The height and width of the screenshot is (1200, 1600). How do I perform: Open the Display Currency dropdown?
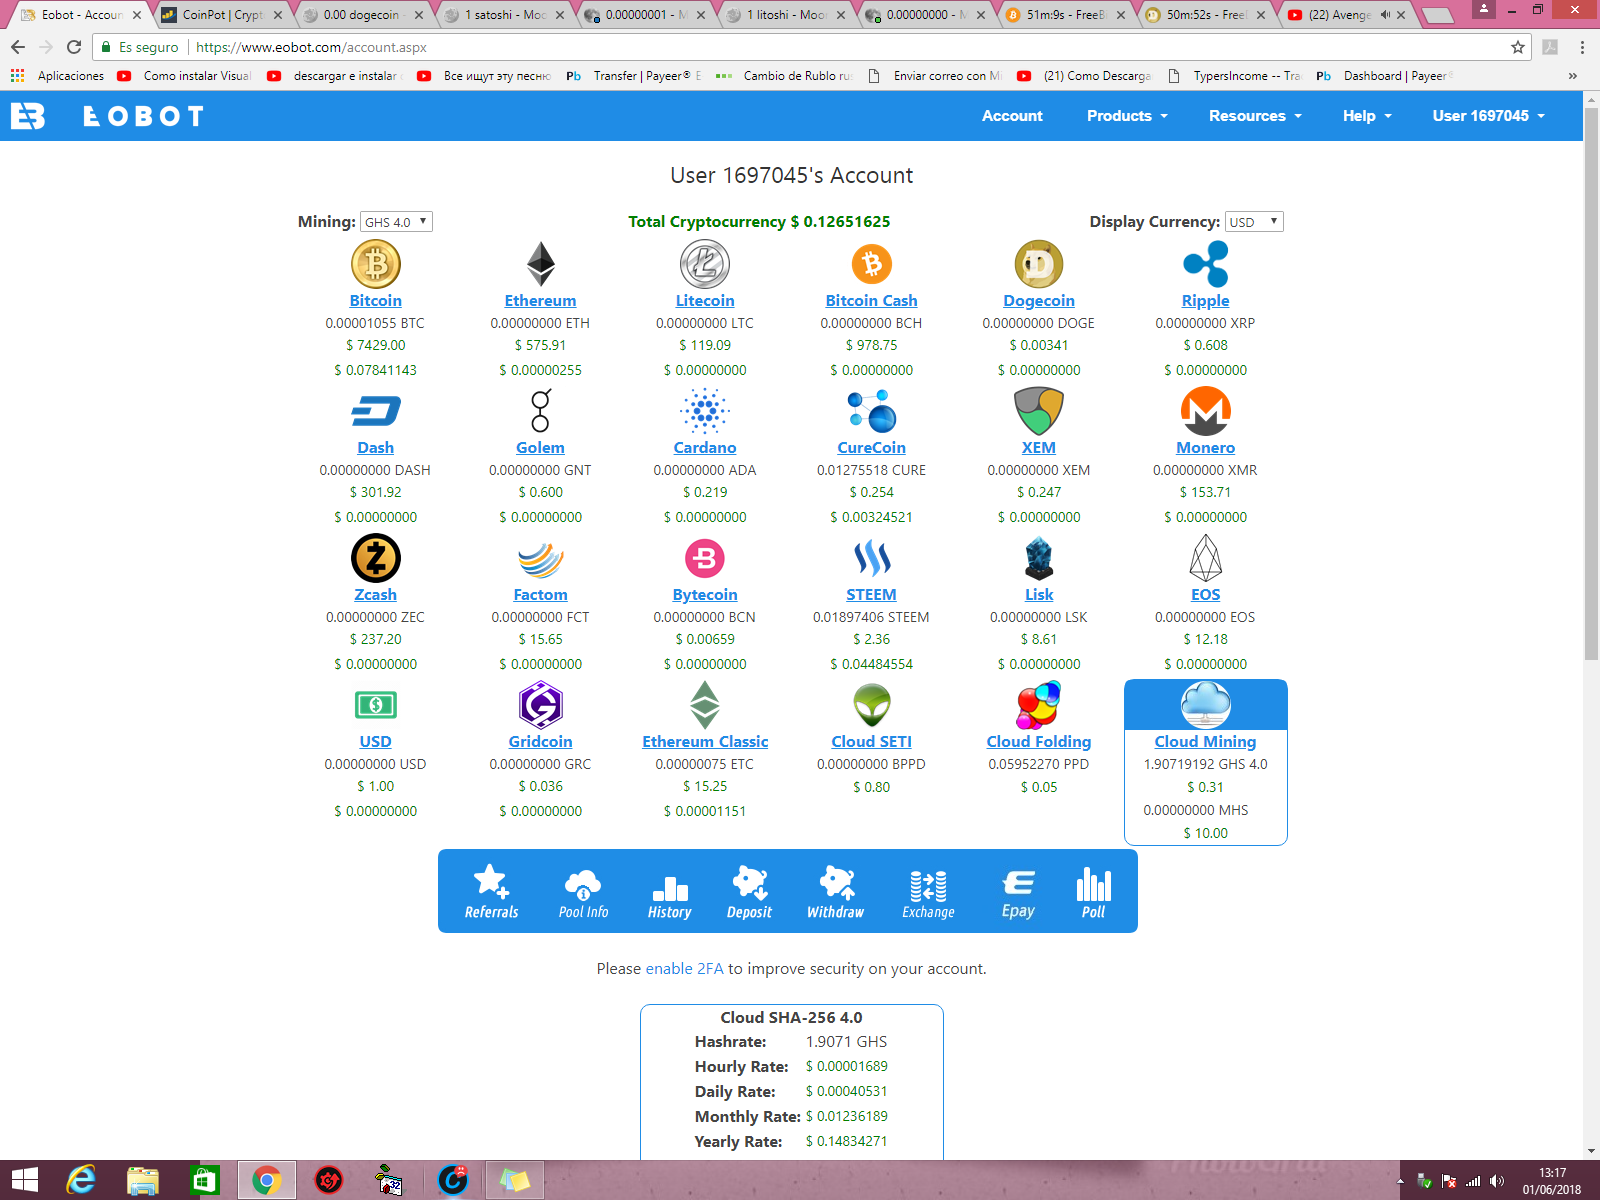(x=1254, y=221)
